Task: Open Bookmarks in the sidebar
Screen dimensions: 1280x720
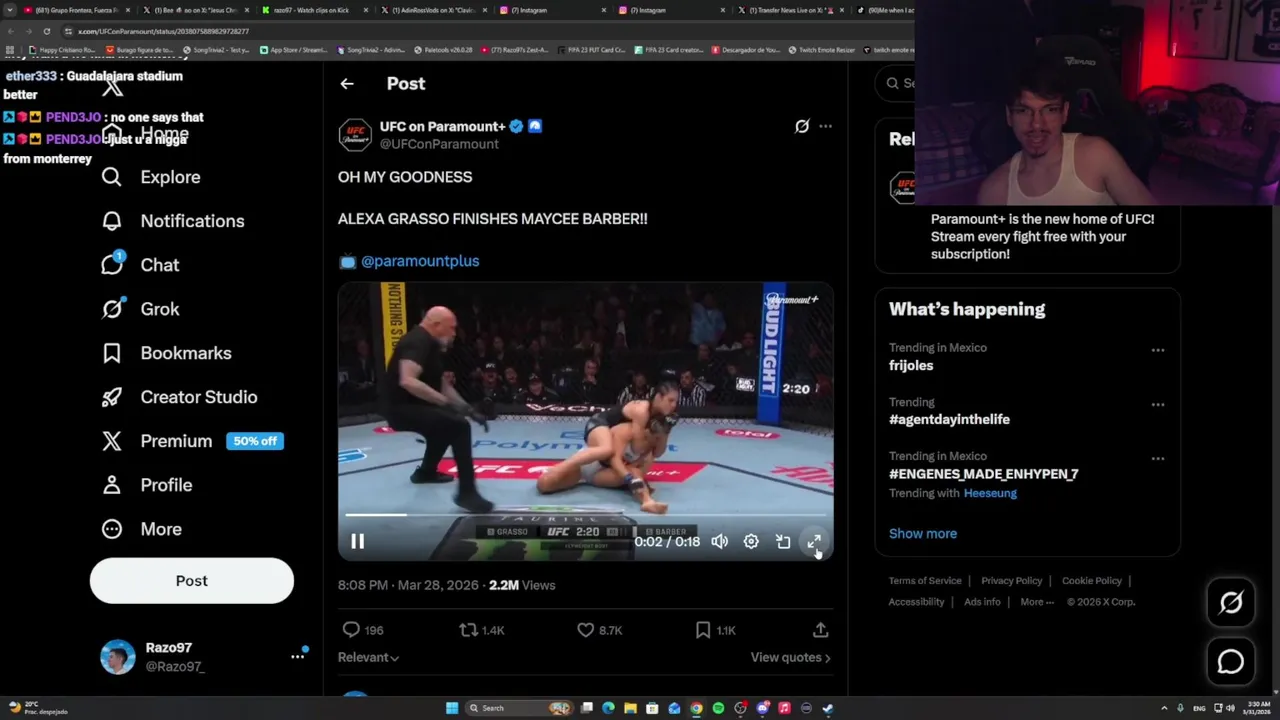Action: point(166,353)
